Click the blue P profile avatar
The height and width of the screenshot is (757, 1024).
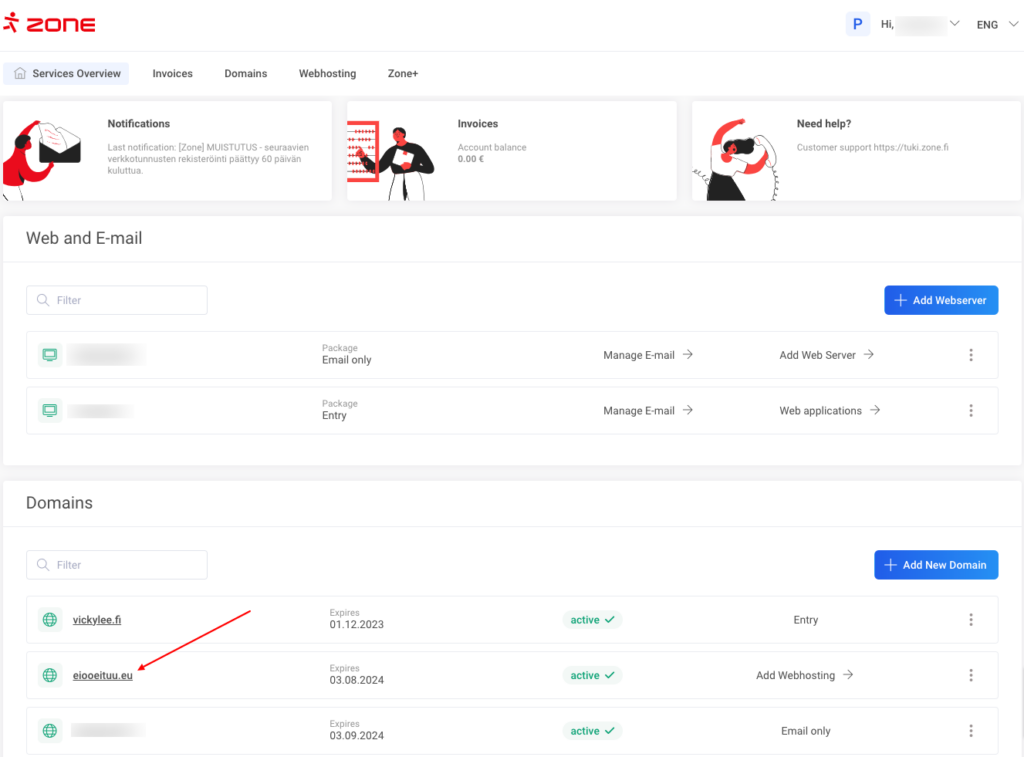click(x=857, y=24)
